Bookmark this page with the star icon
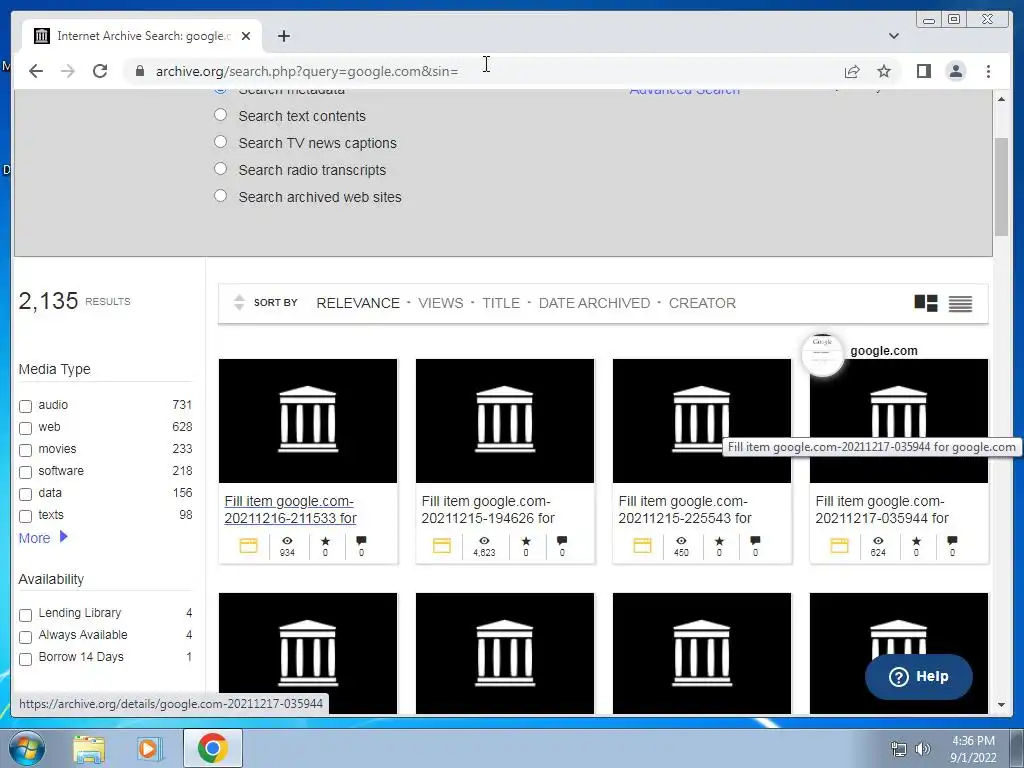Screen dimensions: 1024x768 [x=884, y=71]
